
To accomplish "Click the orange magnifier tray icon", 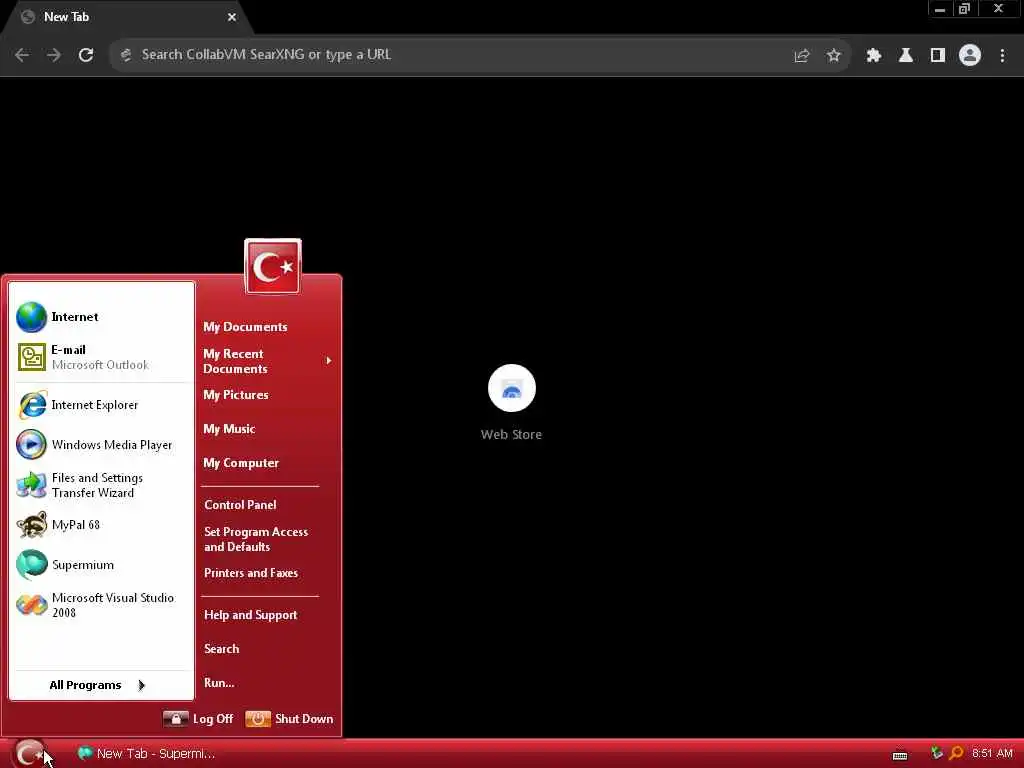I will pyautogui.click(x=956, y=753).
